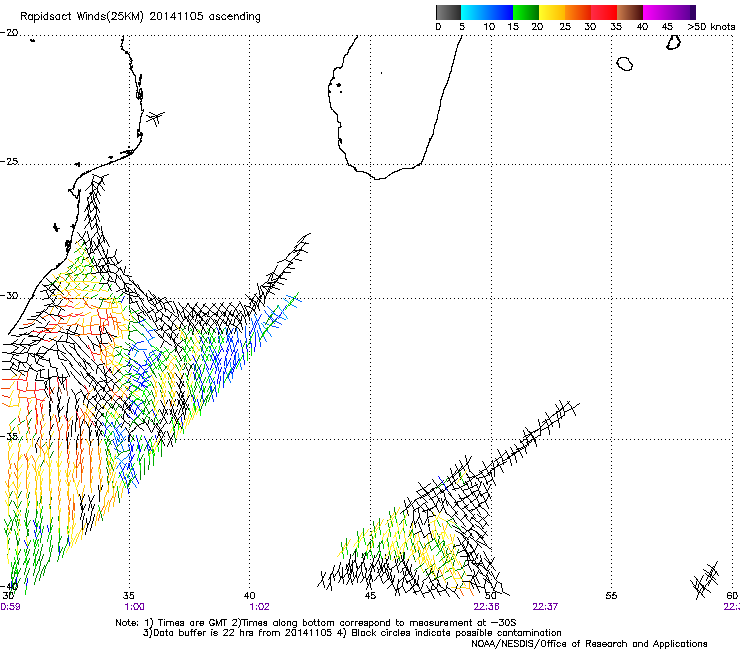Image resolution: width=740 pixels, height=650 pixels.
Task: Click the 'Data buffer is 22 hrs' note line
Action: tap(352, 633)
